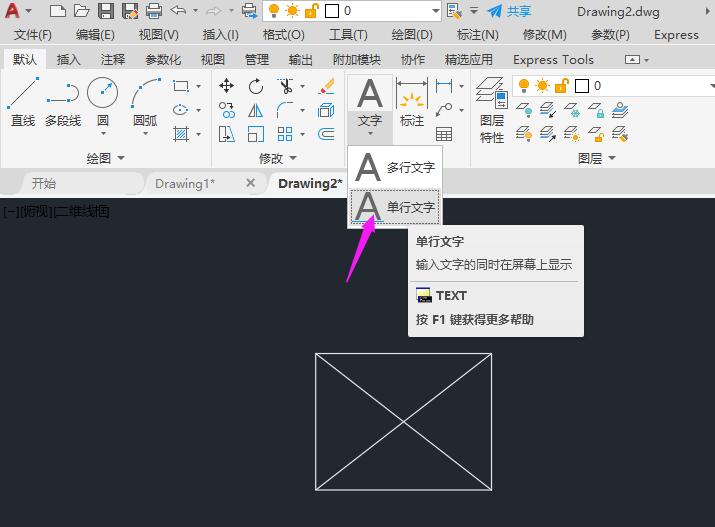Choose 多行文字 from the text dropdown

395,167
